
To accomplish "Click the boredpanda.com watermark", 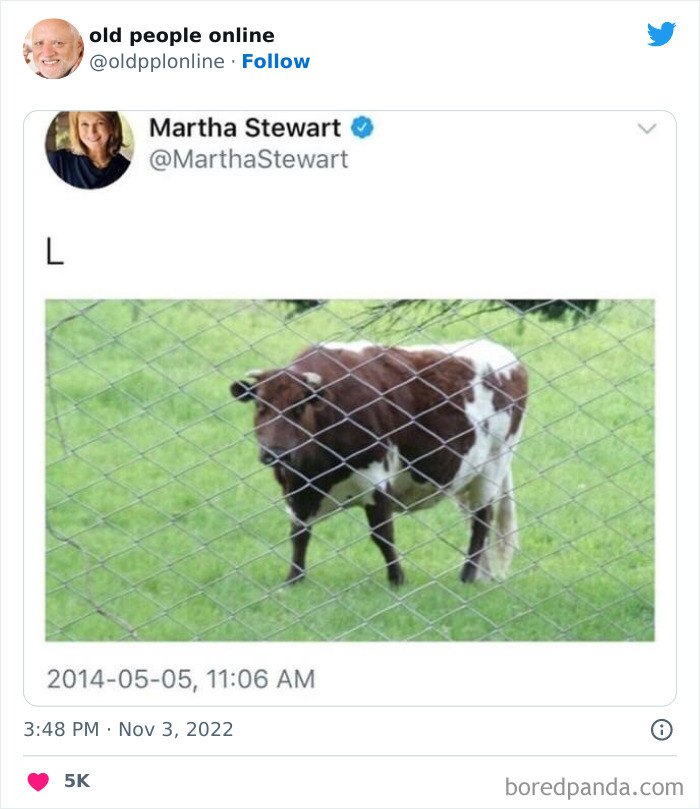I will [x=594, y=786].
